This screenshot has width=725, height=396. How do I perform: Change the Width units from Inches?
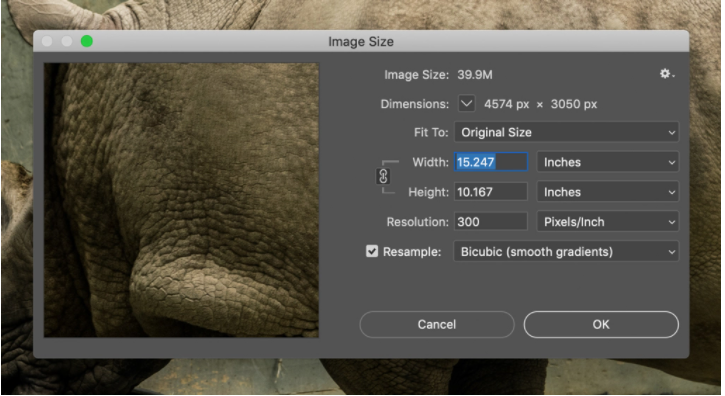[608, 162]
